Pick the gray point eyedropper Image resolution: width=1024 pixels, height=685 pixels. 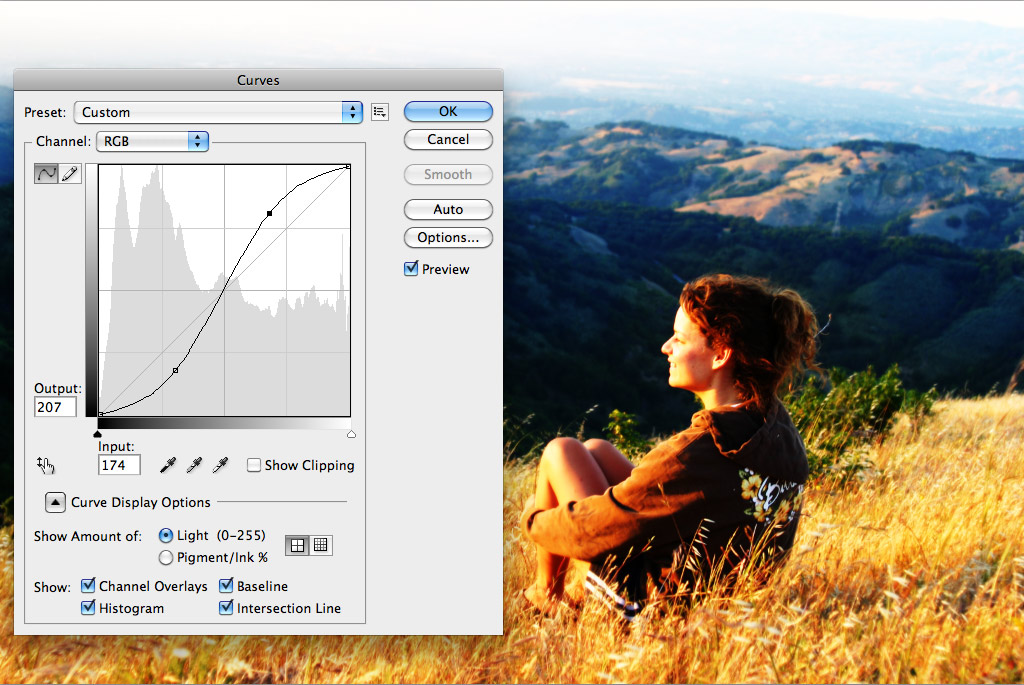[x=194, y=465]
